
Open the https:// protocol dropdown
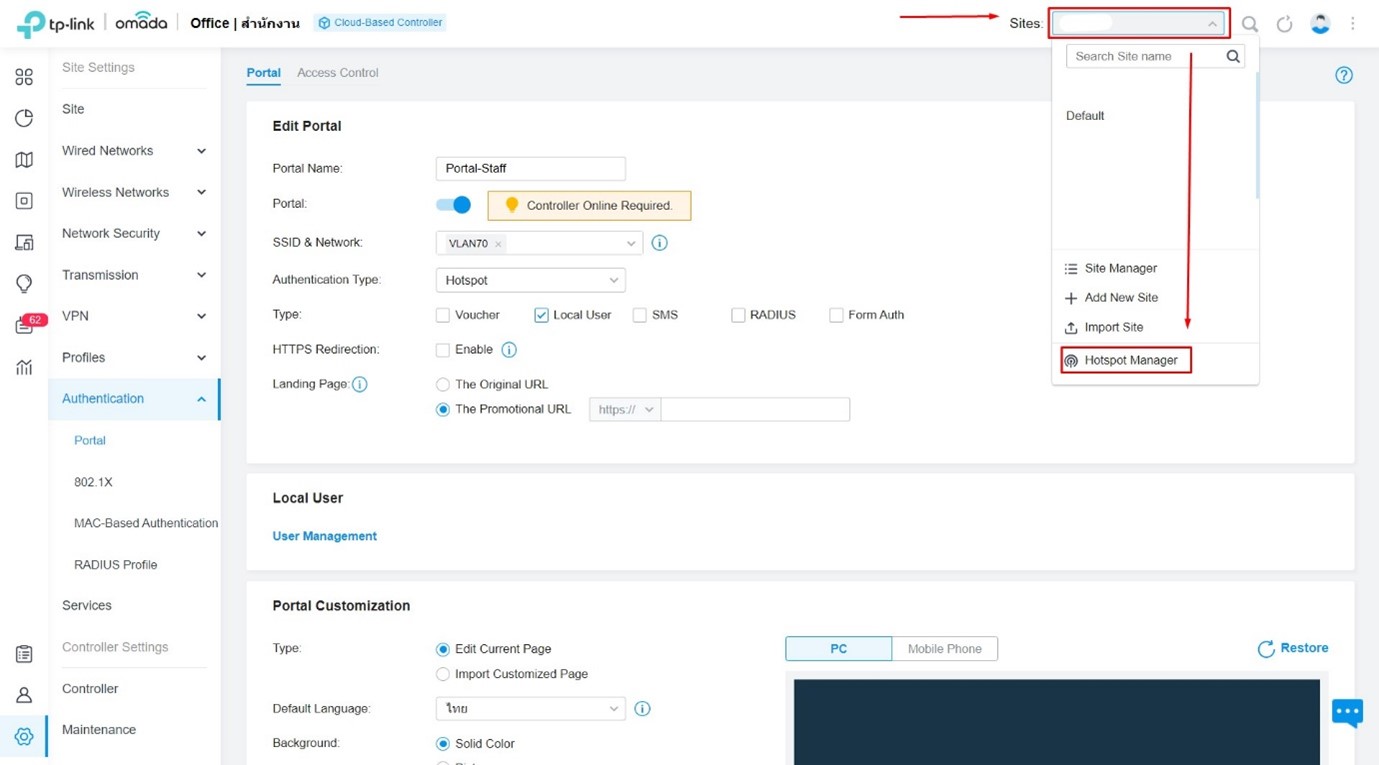[625, 410]
